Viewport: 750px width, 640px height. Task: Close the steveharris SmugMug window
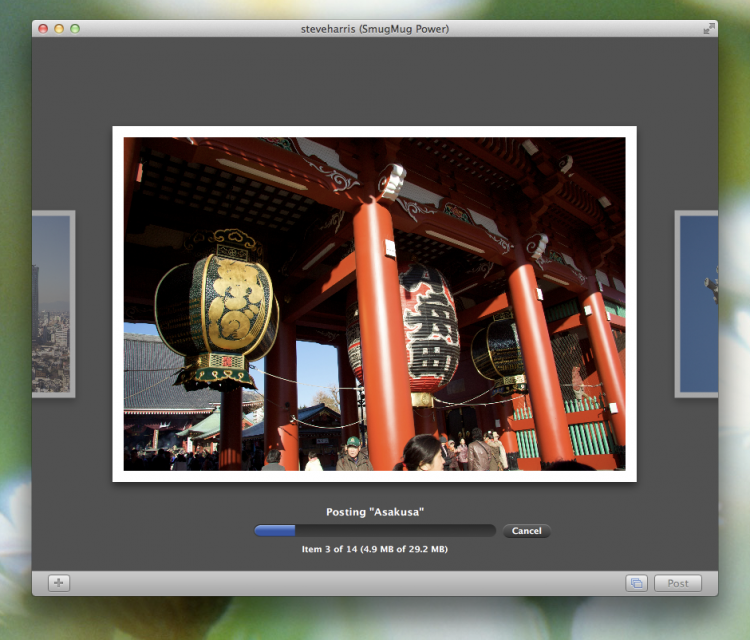pyautogui.click(x=43, y=29)
